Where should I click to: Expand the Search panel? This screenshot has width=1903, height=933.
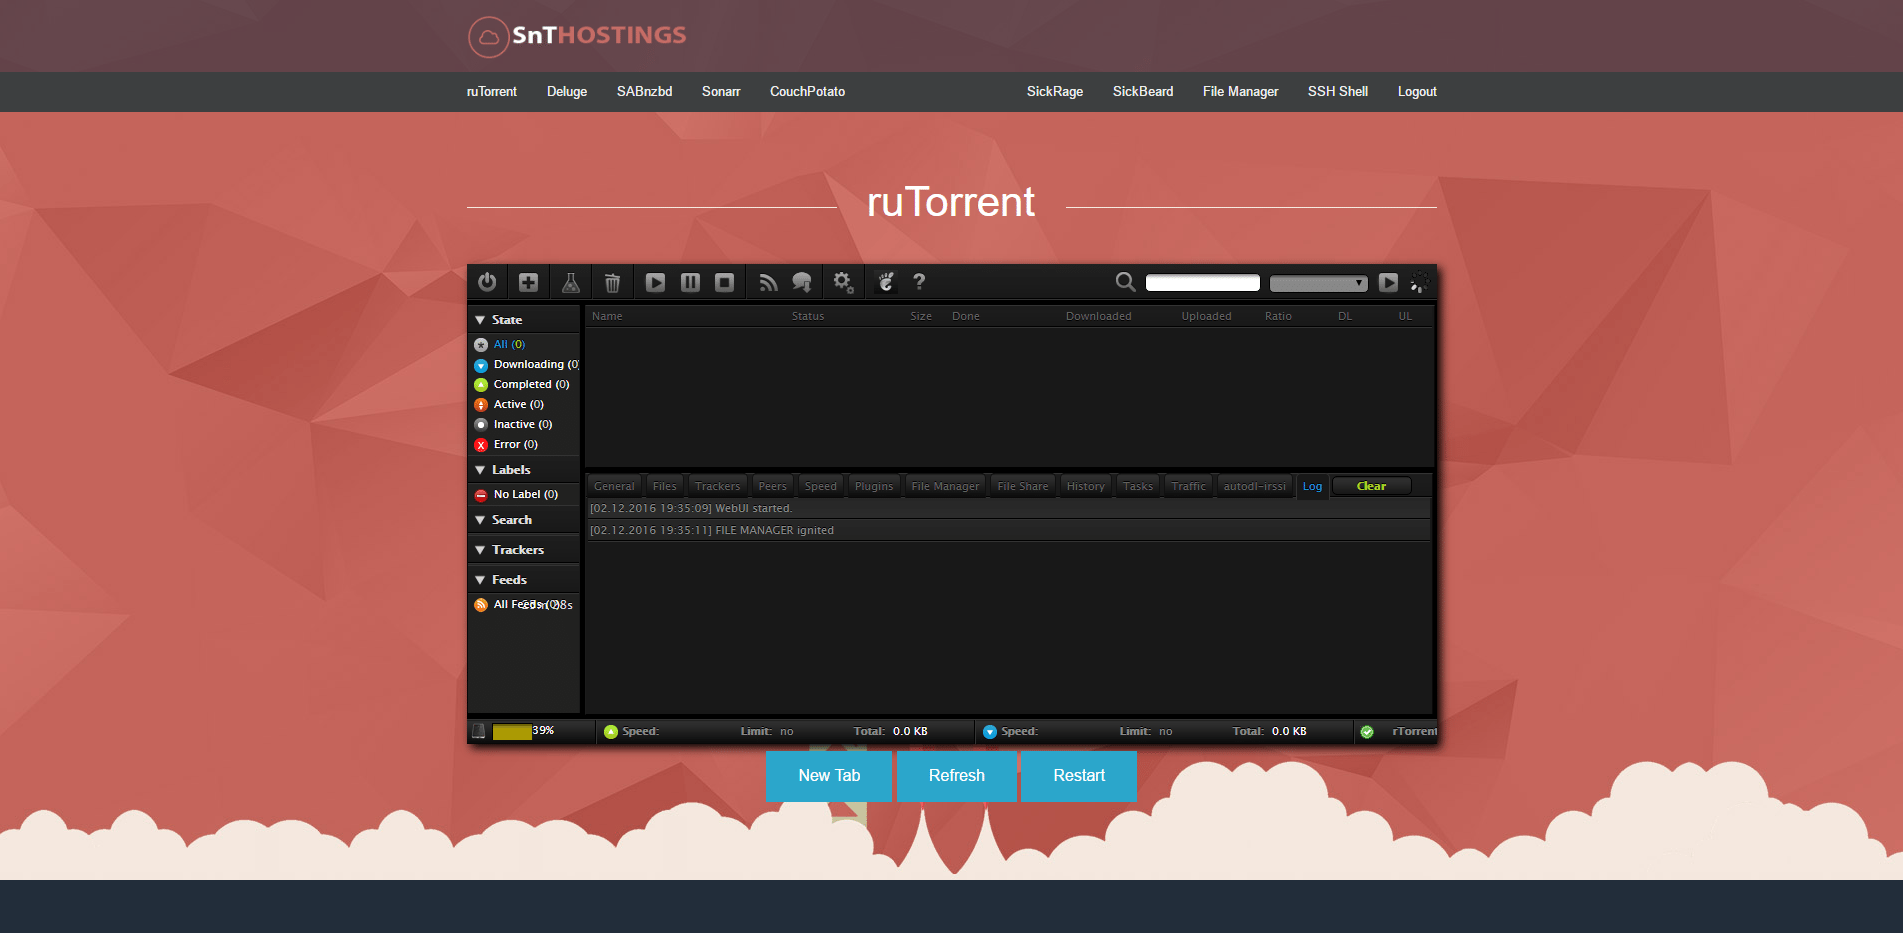[x=524, y=520]
